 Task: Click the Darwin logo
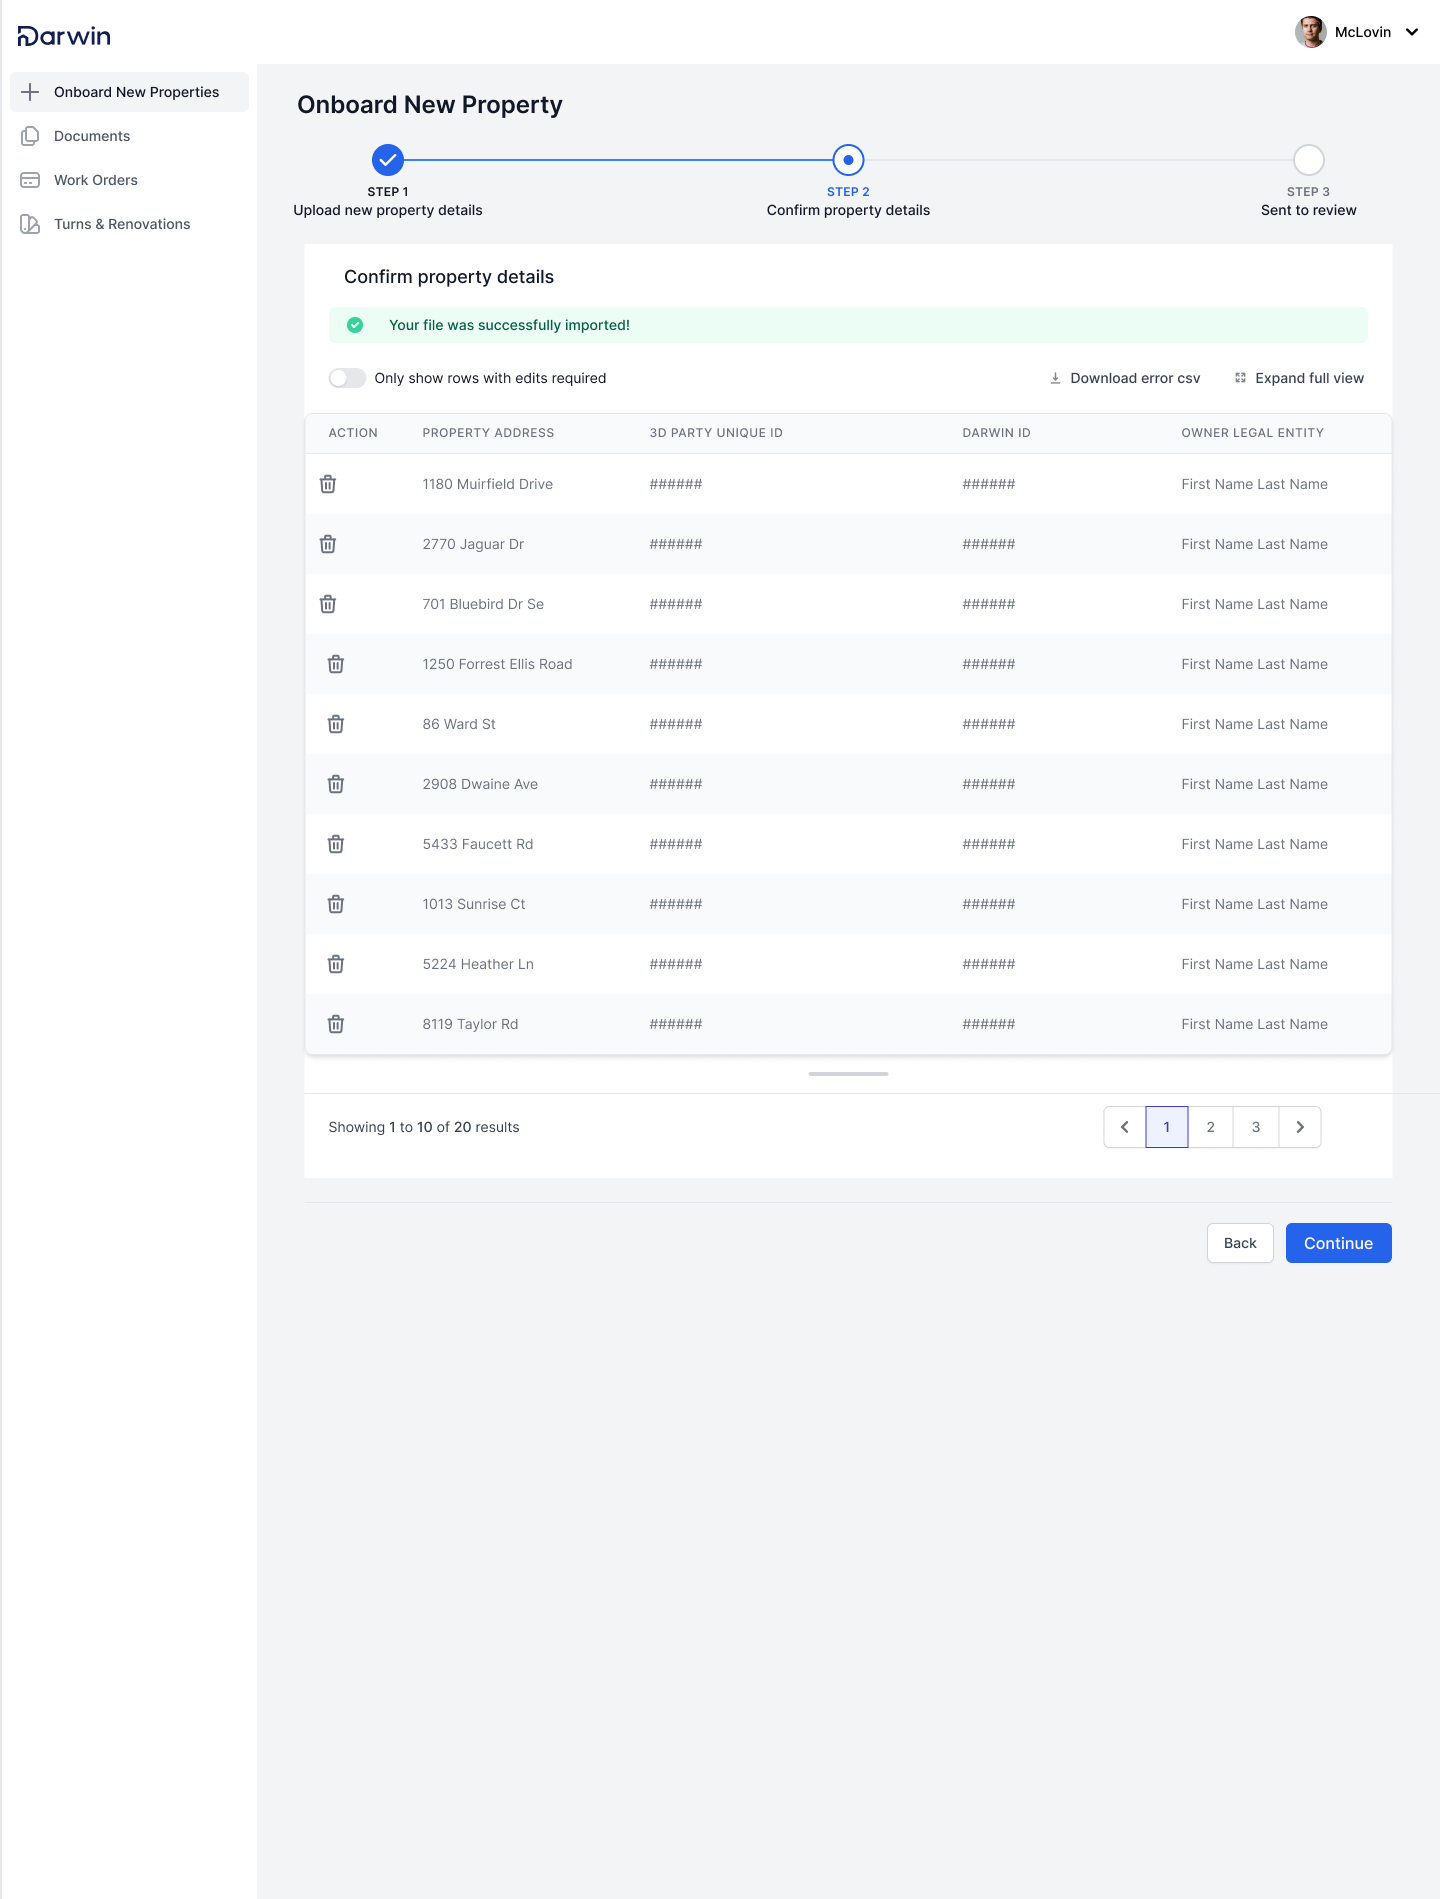tap(64, 36)
